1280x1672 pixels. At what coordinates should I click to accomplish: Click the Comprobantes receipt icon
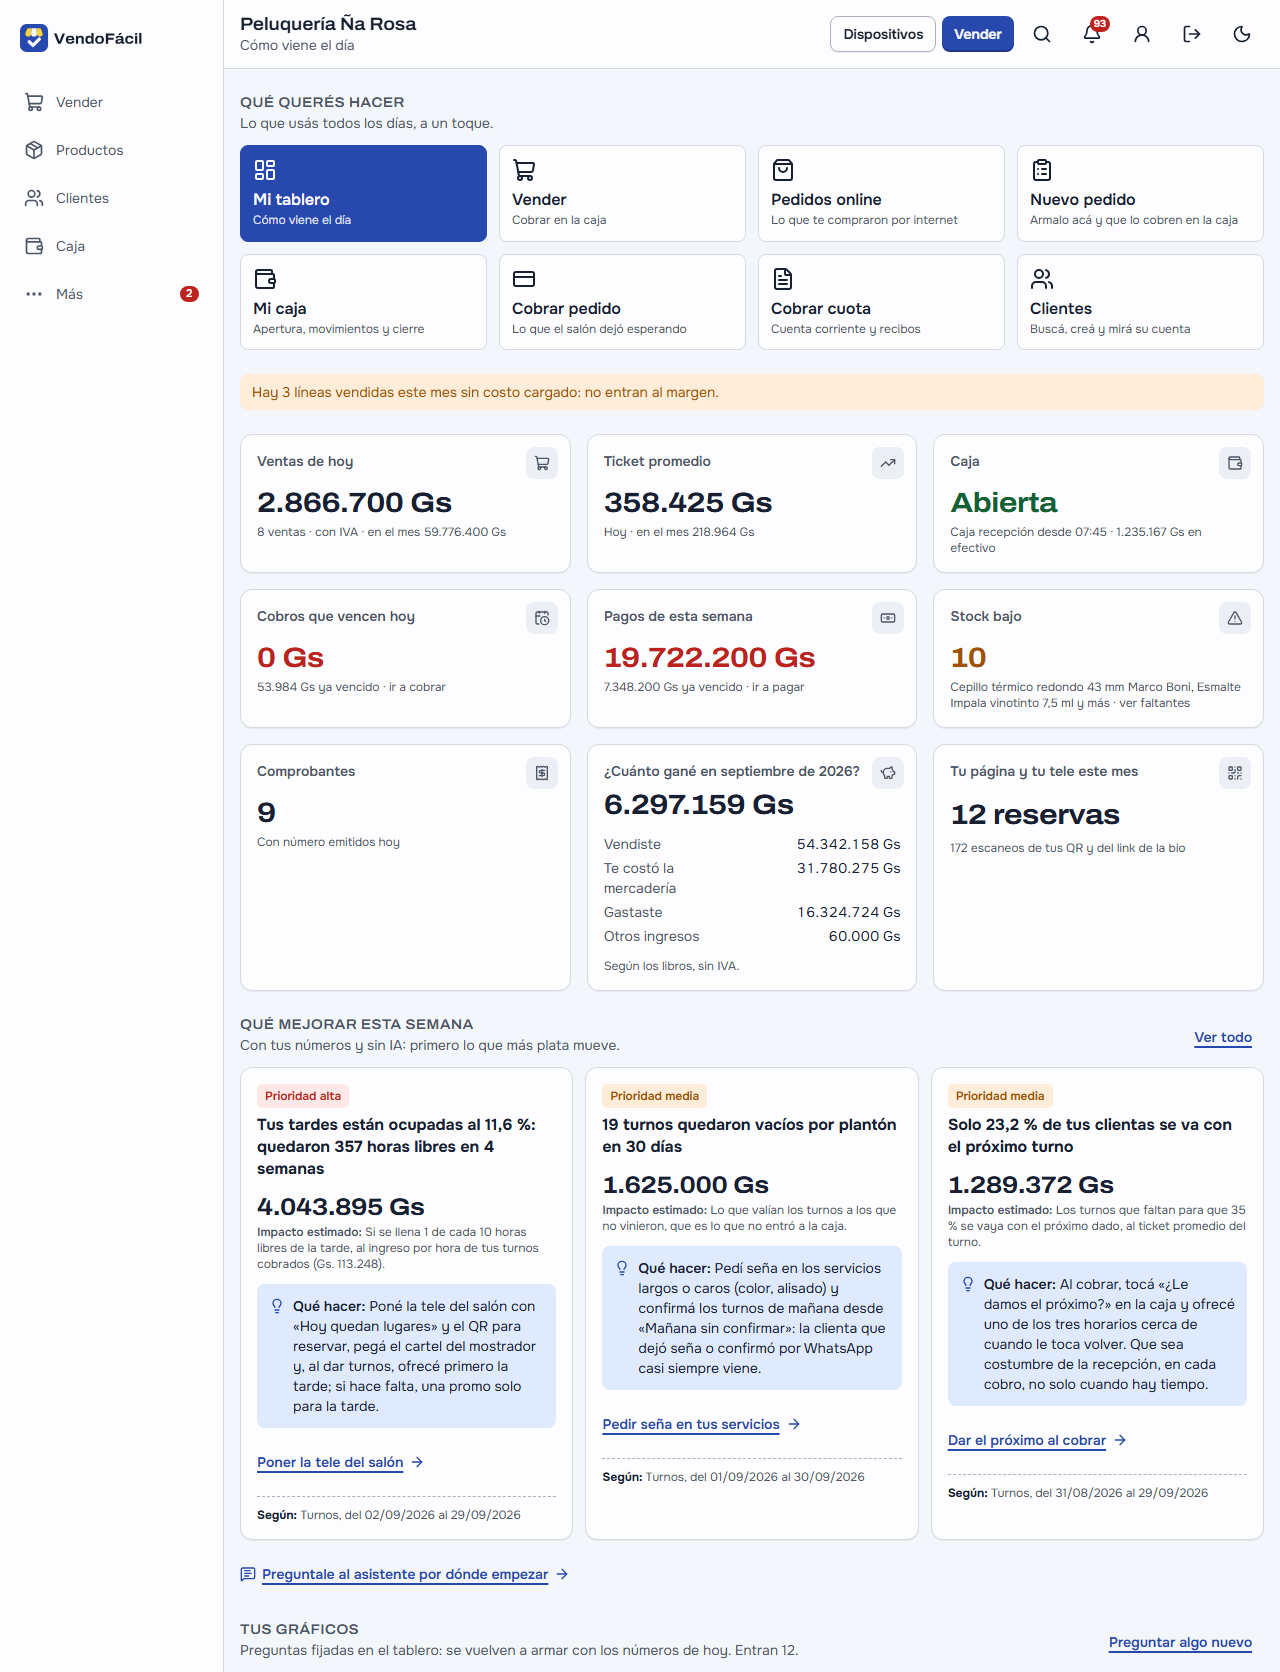pyautogui.click(x=542, y=773)
